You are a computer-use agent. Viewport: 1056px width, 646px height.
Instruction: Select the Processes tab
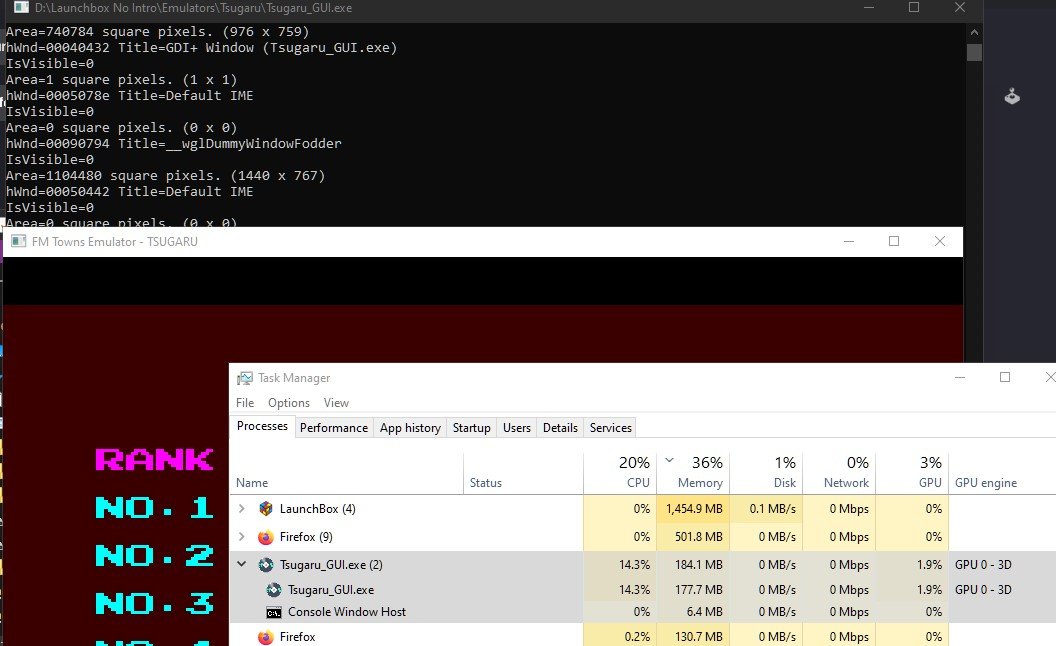262,426
